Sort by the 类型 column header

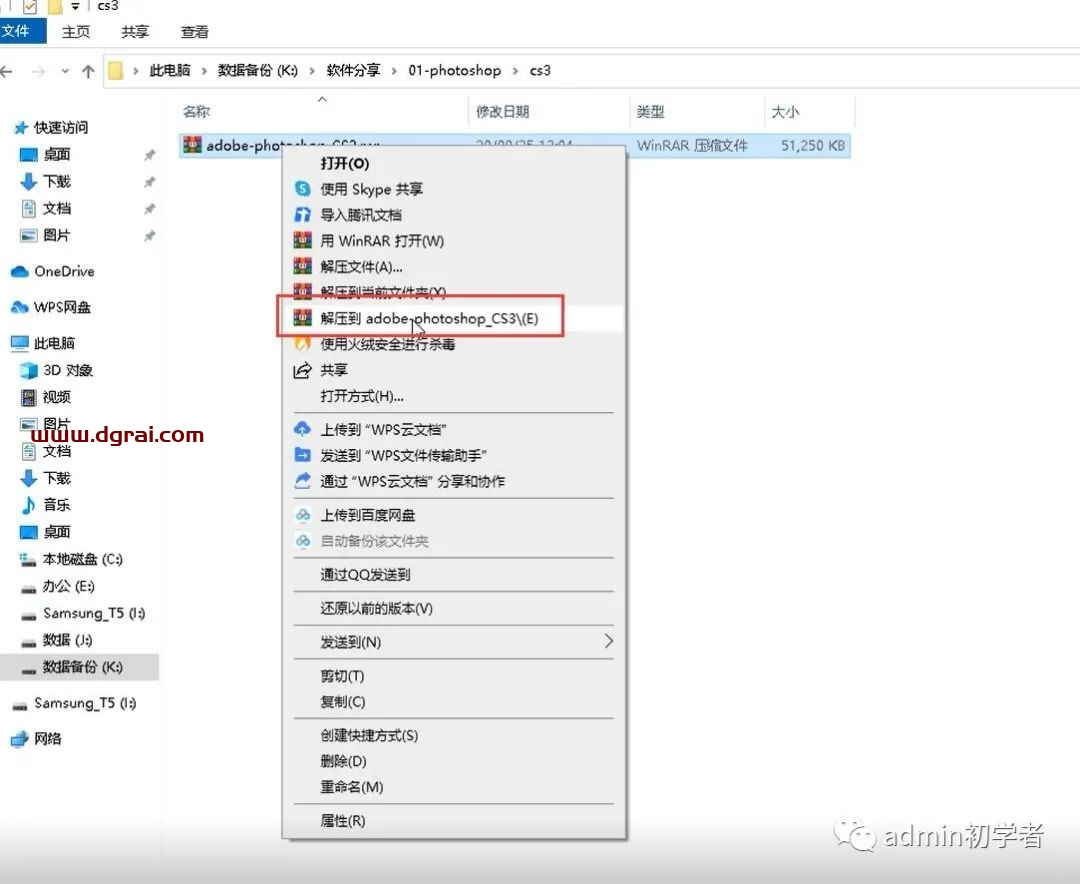(x=650, y=112)
